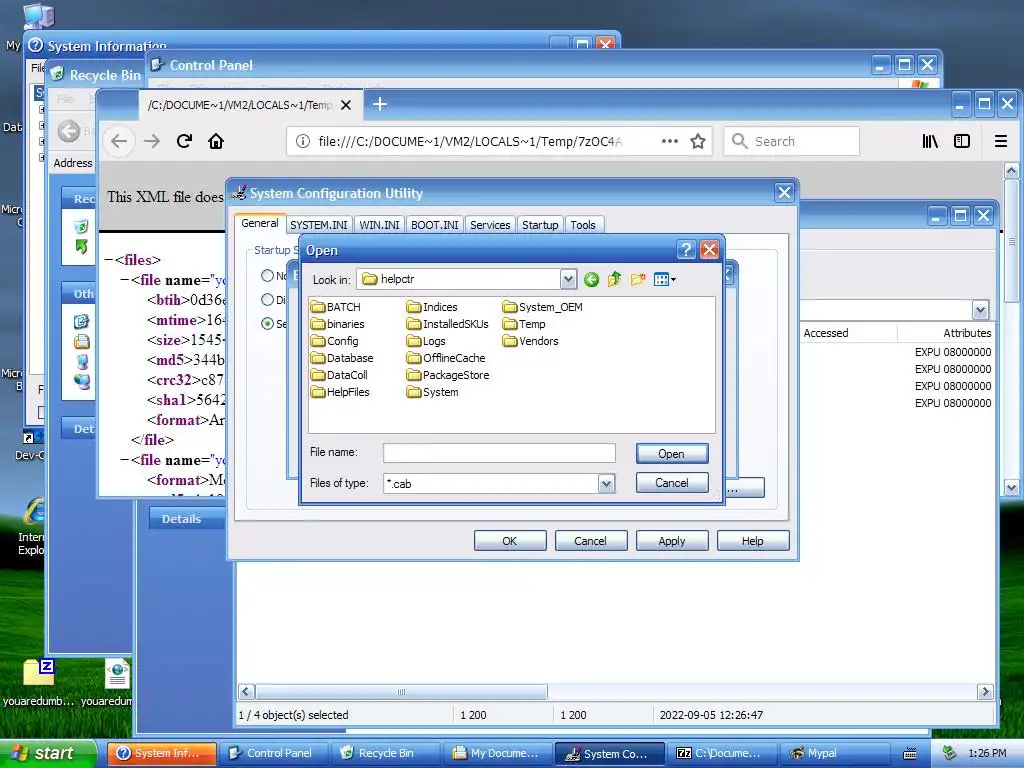Screen dimensions: 1024x768
Task: Create a new folder in Open dialog
Action: point(637,280)
